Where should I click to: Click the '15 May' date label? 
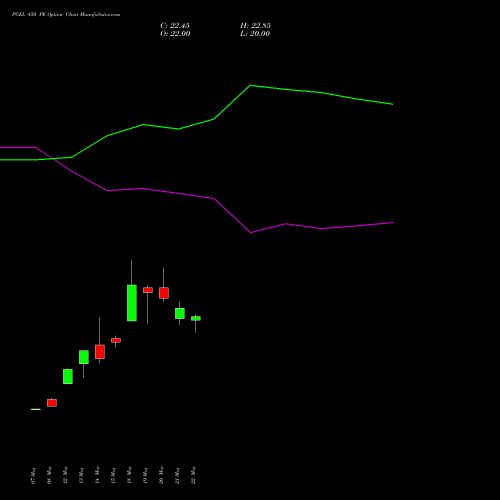point(113,475)
